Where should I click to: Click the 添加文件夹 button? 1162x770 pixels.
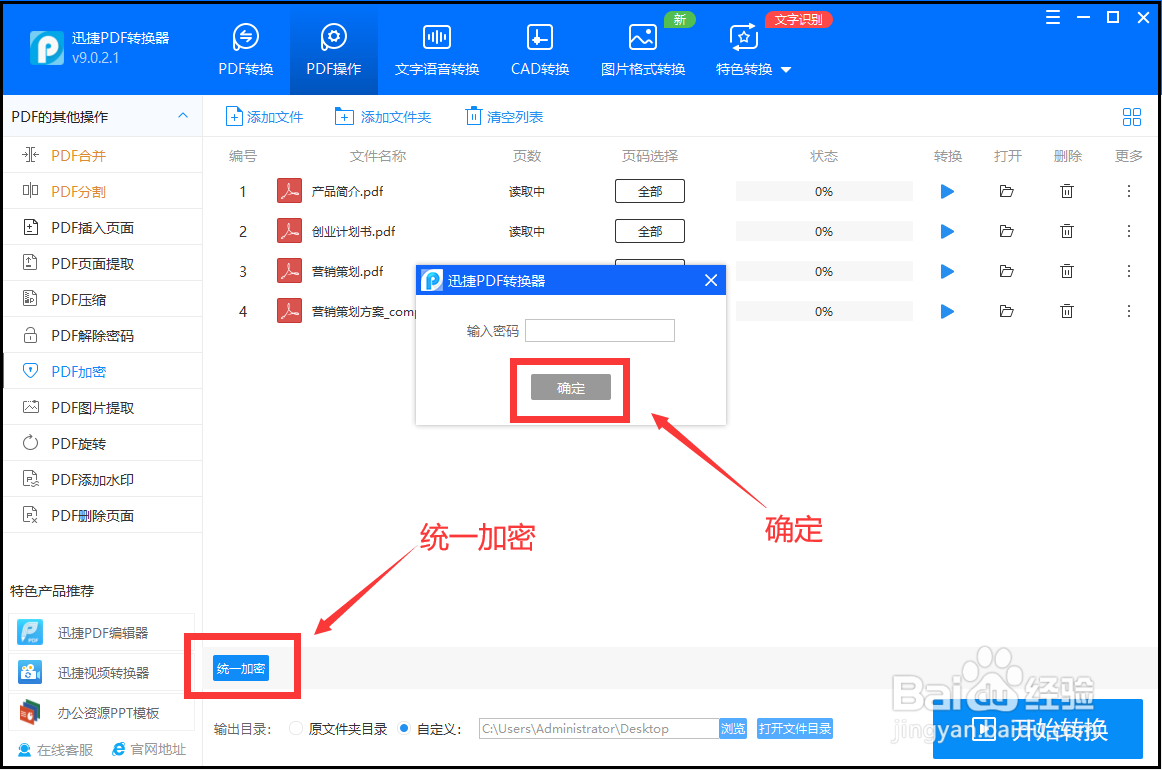click(382, 116)
